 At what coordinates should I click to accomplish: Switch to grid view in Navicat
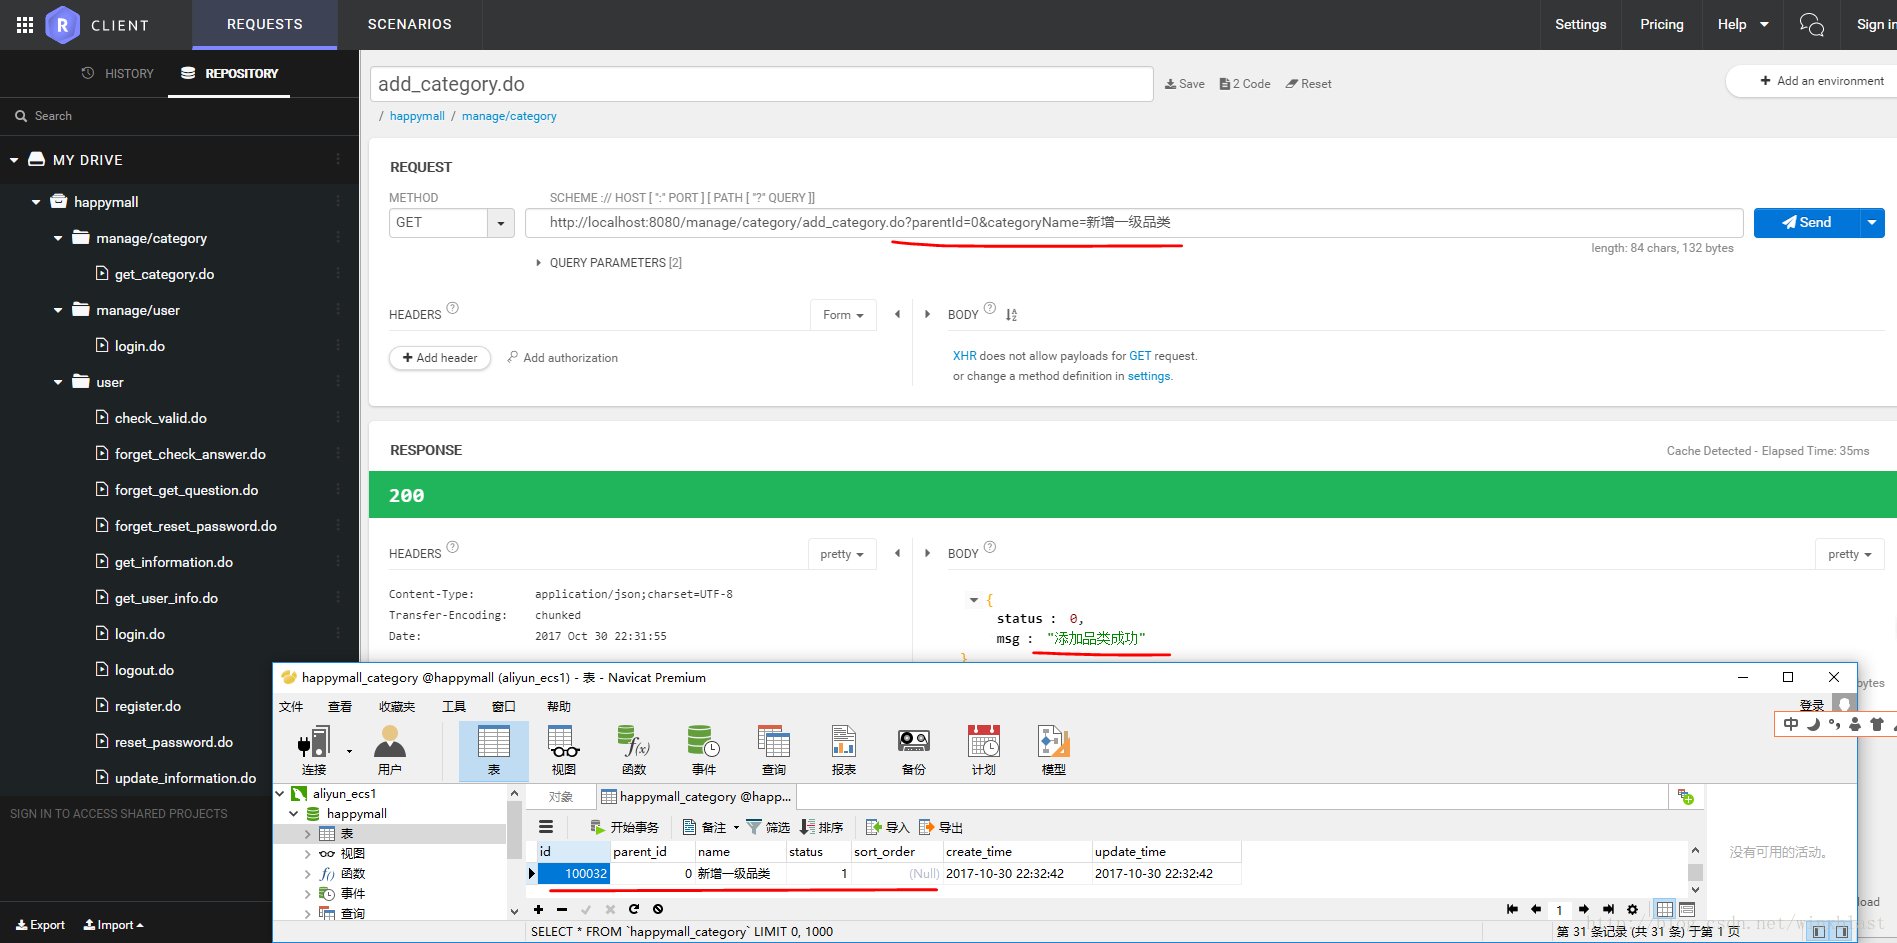tap(1664, 909)
